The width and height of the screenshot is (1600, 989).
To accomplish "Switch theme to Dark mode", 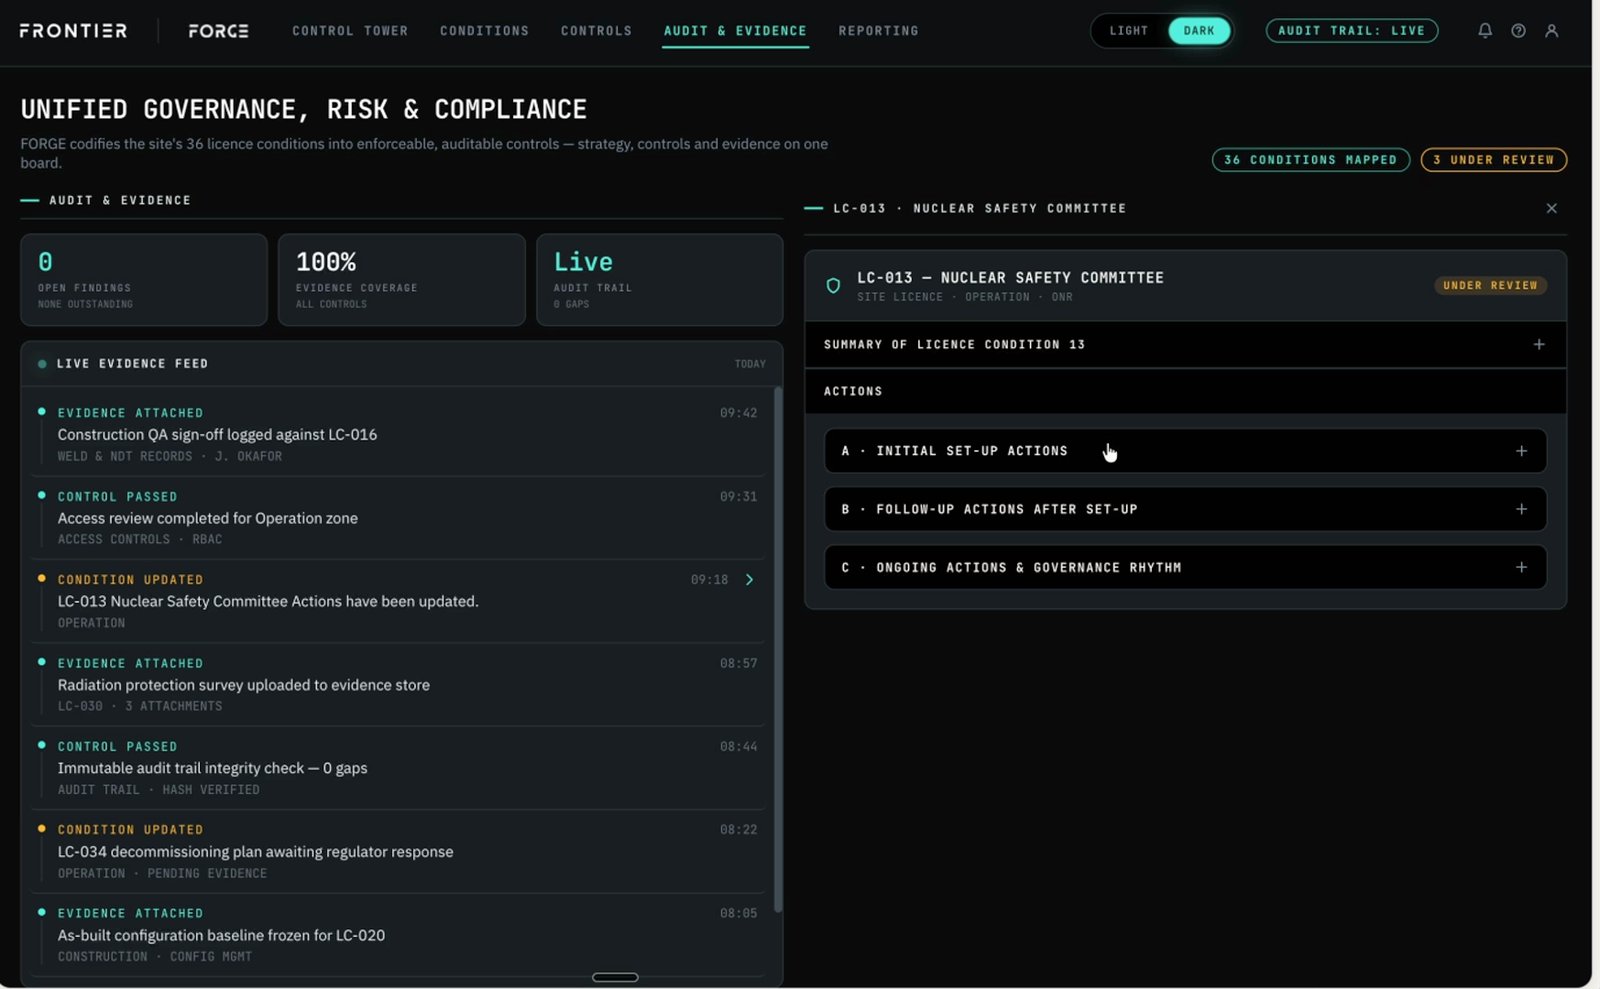I will click(x=1199, y=31).
